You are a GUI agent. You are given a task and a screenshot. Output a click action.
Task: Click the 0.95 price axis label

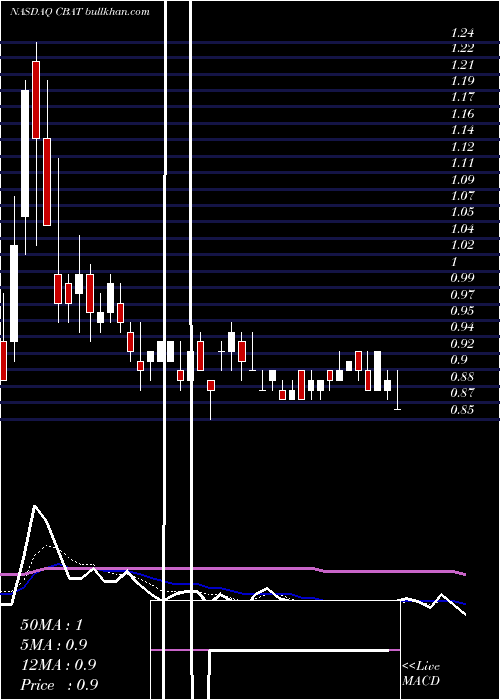(x=462, y=311)
